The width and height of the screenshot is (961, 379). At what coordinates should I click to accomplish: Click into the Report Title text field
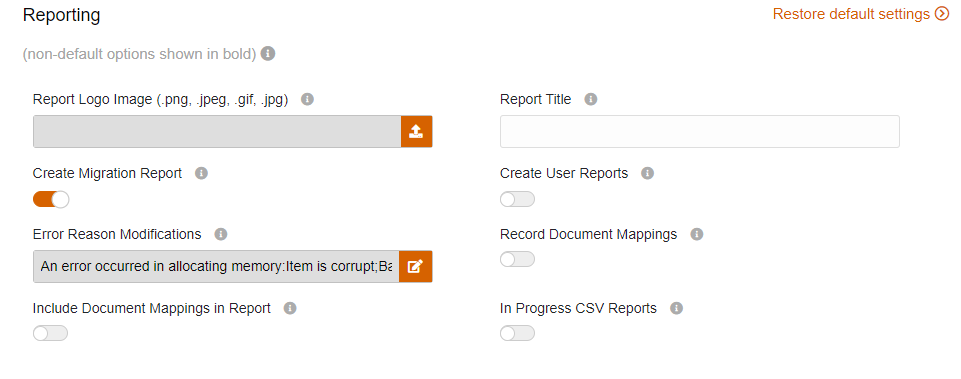[x=700, y=131]
